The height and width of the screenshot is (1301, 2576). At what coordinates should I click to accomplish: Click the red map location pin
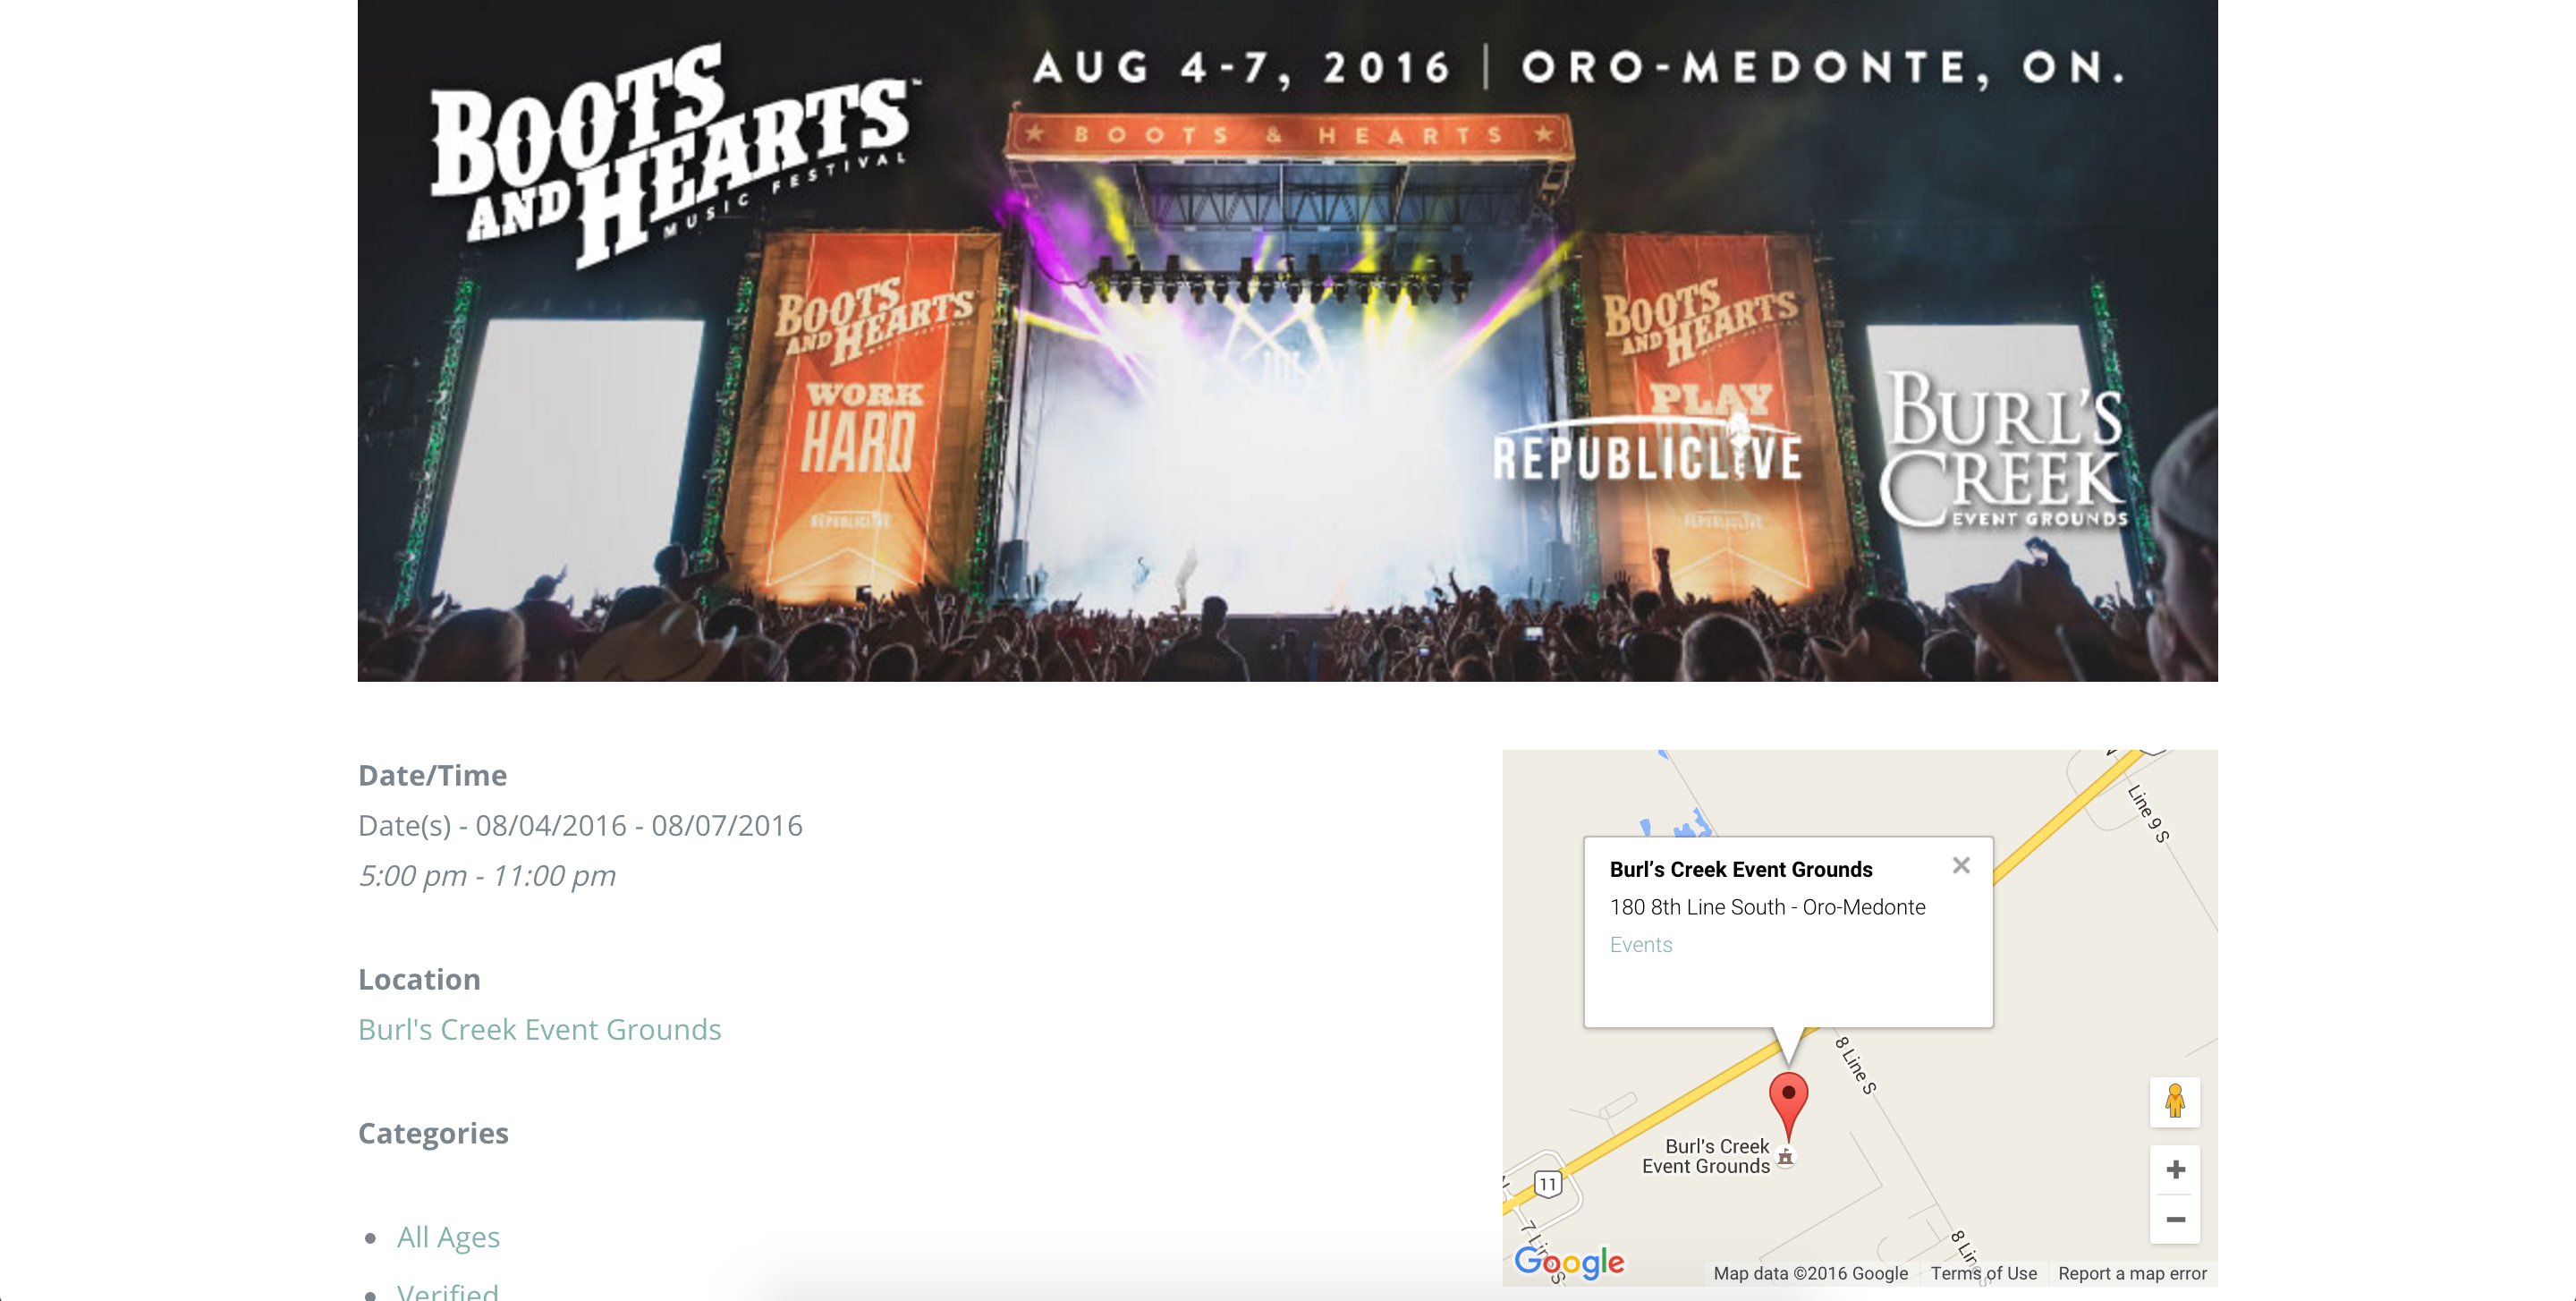(x=1788, y=1105)
